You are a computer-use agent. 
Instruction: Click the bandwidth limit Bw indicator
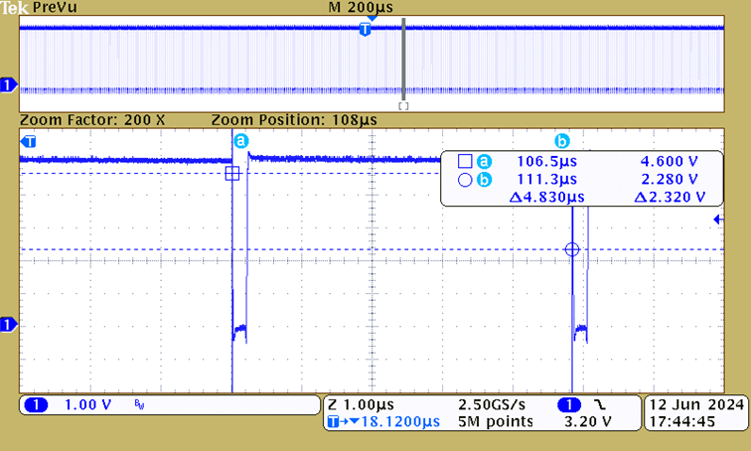(x=139, y=405)
